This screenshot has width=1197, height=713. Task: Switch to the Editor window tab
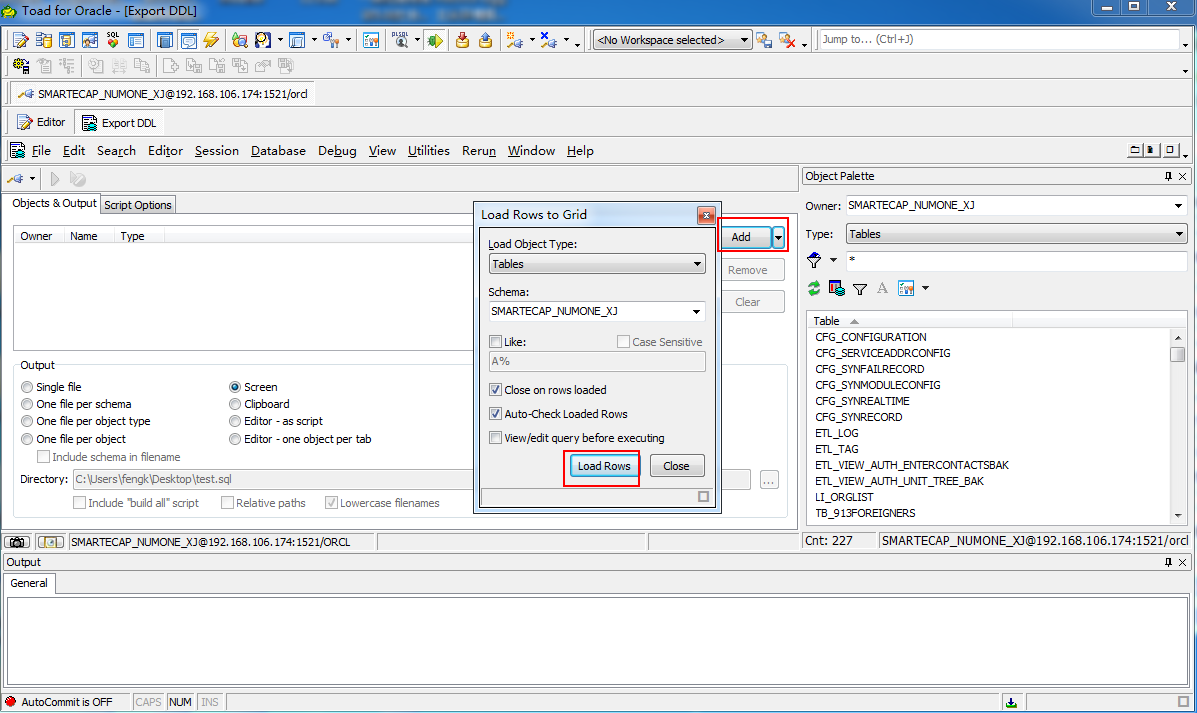(42, 122)
